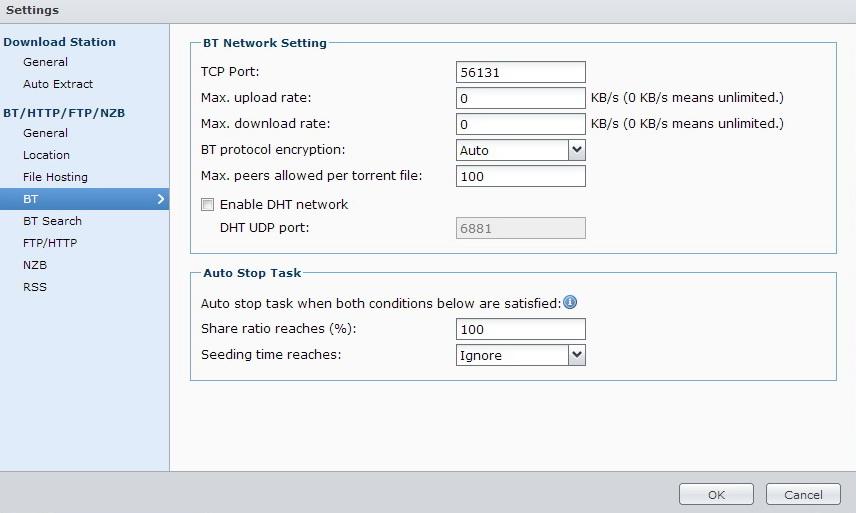The height and width of the screenshot is (513, 856).
Task: Click Max. download rate field
Action: pos(521,124)
